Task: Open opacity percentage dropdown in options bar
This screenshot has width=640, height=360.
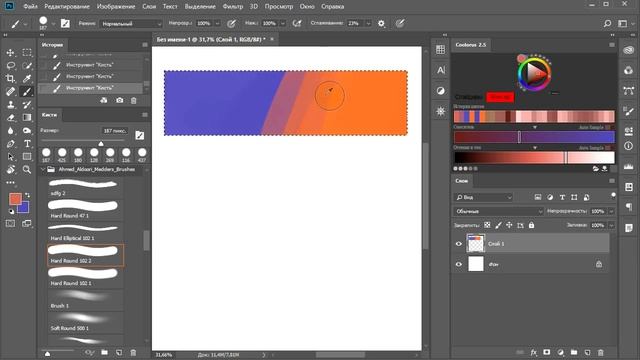Action: click(217, 24)
